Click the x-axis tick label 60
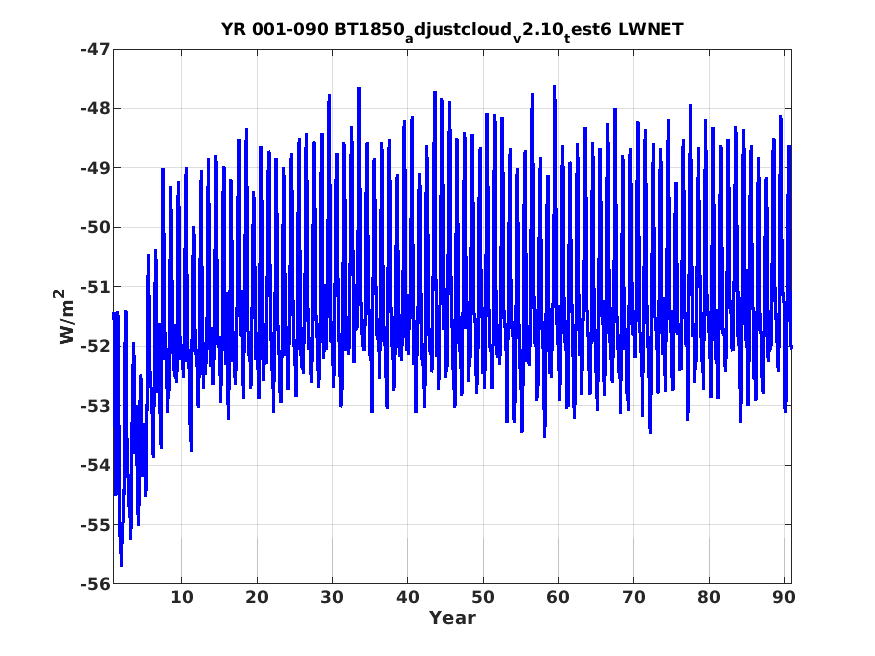The image size is (875, 656). point(558,597)
